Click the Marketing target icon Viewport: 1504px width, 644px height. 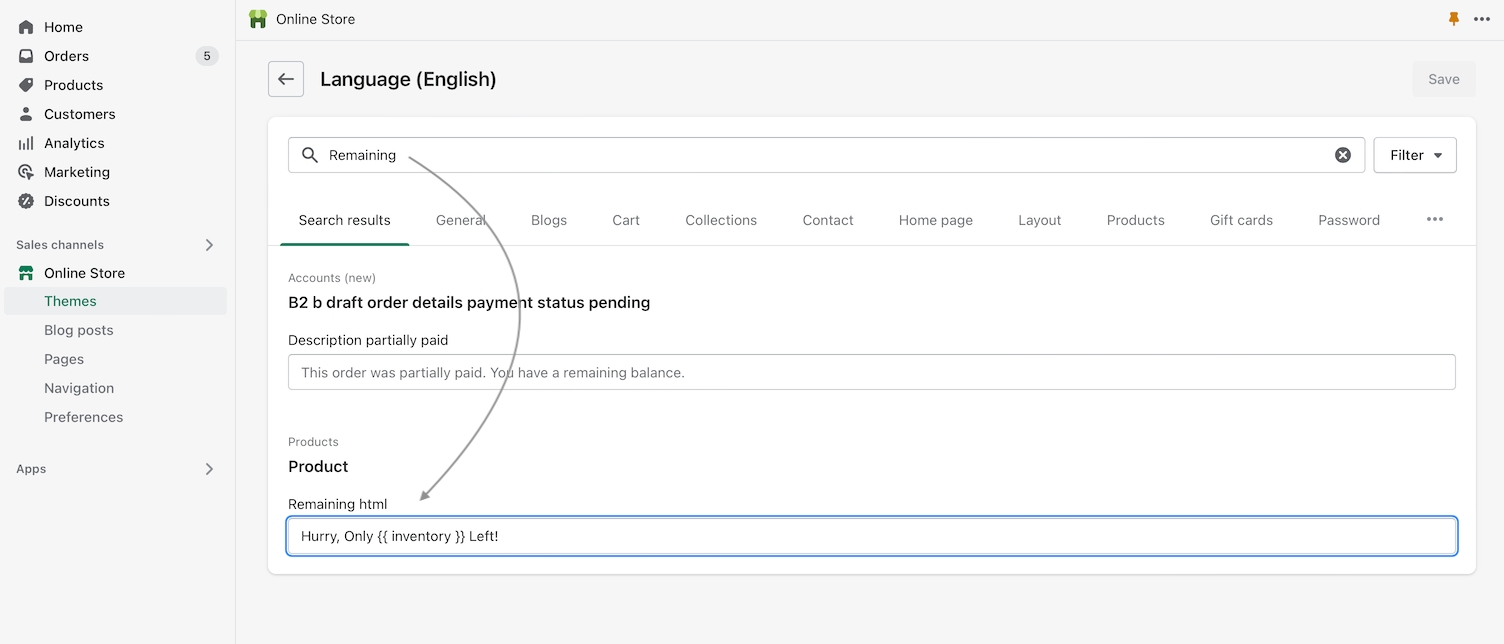[x=26, y=172]
